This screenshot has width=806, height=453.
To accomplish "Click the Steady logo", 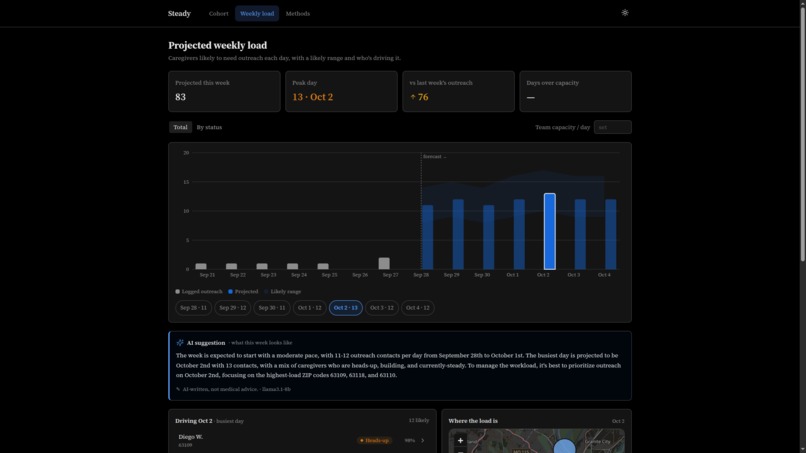I will (x=179, y=13).
